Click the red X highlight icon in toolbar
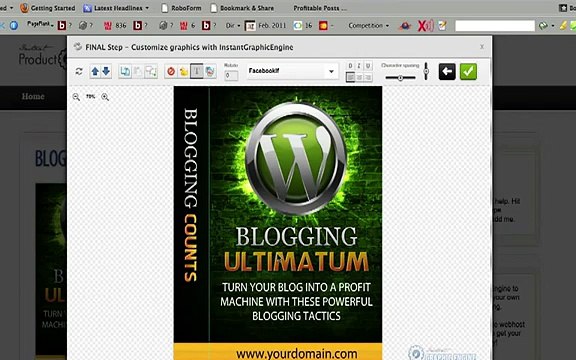The width and height of the screenshot is (576, 360). click(x=425, y=25)
